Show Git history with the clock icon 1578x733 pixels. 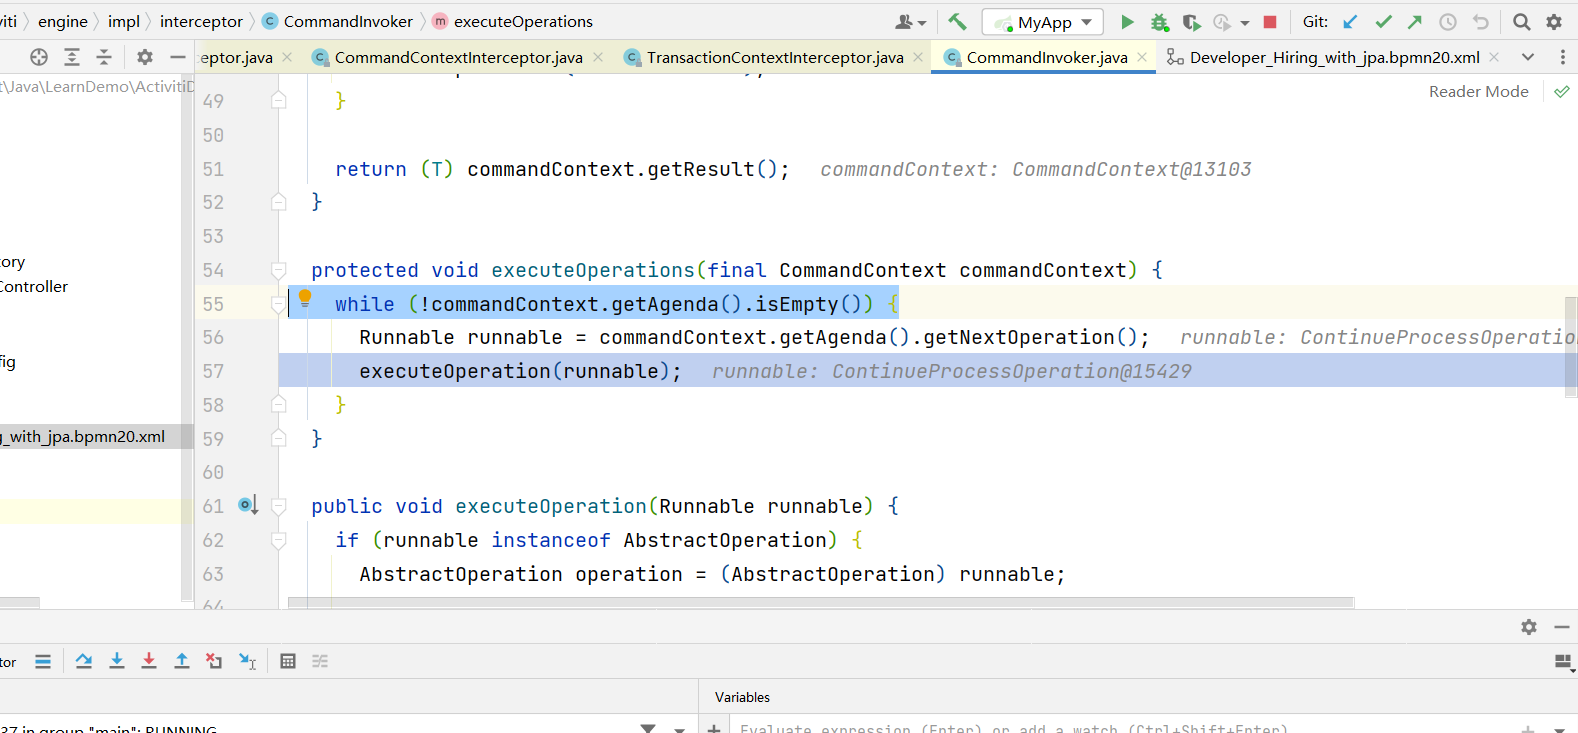(x=1448, y=22)
